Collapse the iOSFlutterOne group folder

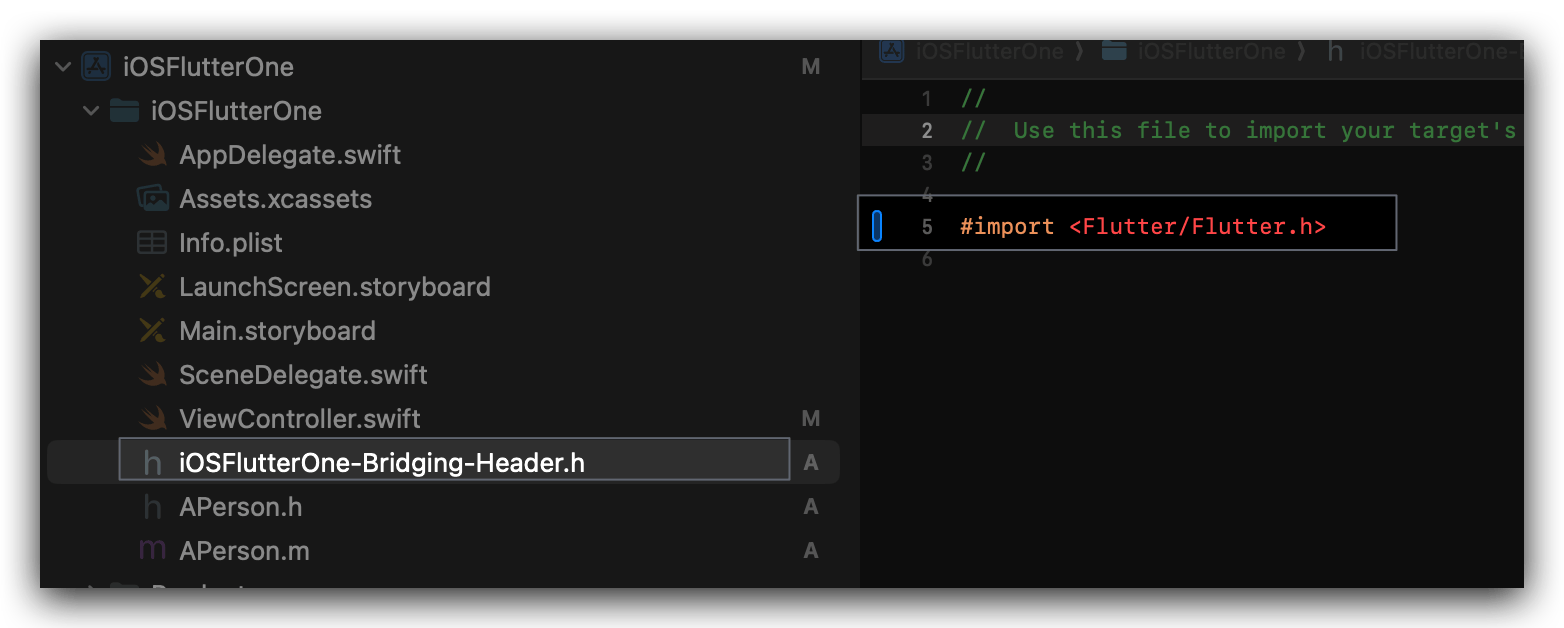[x=91, y=111]
